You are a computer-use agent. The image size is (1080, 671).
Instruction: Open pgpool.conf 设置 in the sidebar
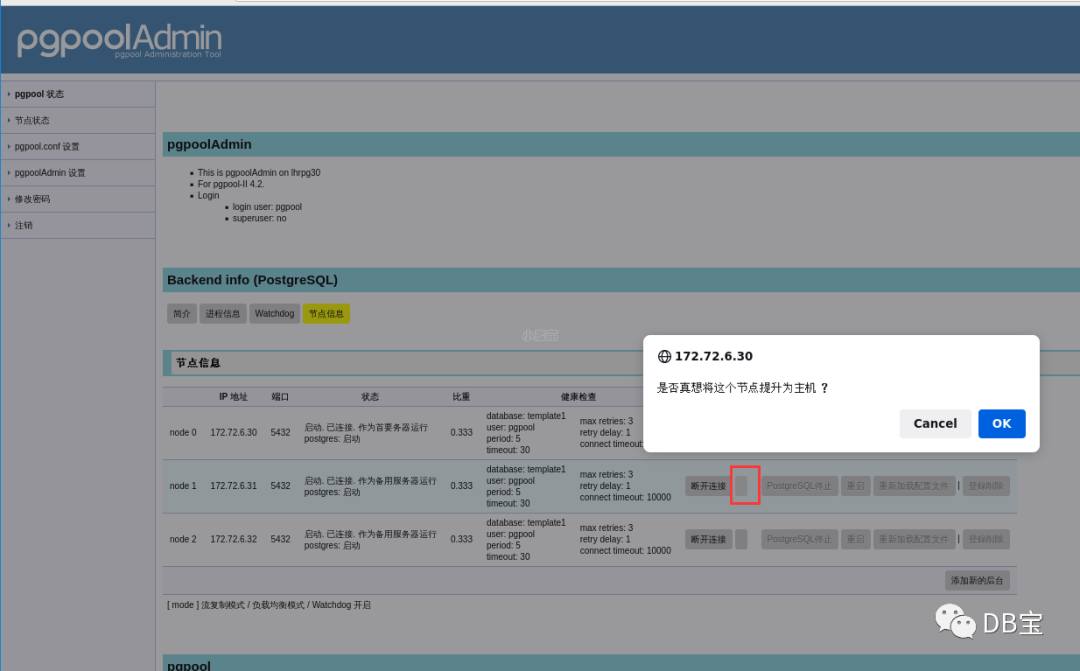pyautogui.click(x=47, y=146)
